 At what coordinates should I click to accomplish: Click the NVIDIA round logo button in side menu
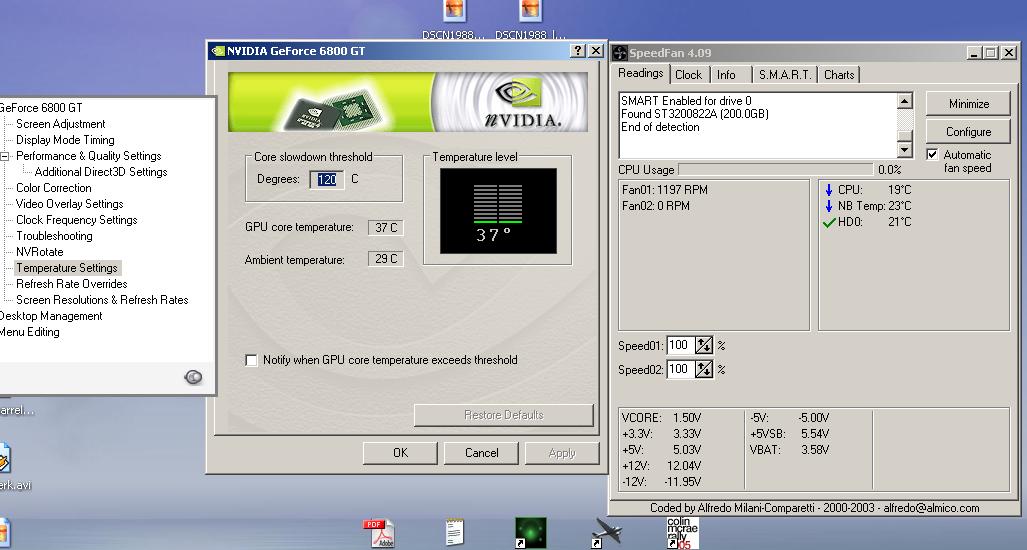coord(193,377)
